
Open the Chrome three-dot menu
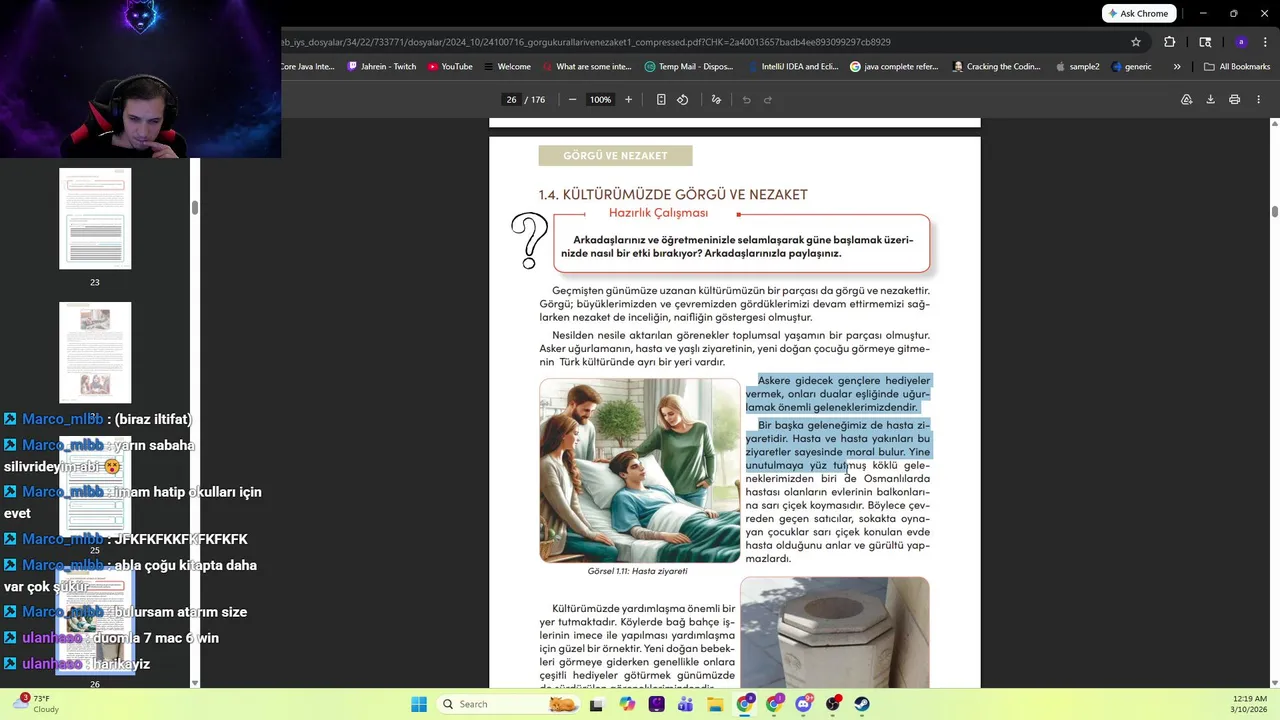pyautogui.click(x=1264, y=42)
